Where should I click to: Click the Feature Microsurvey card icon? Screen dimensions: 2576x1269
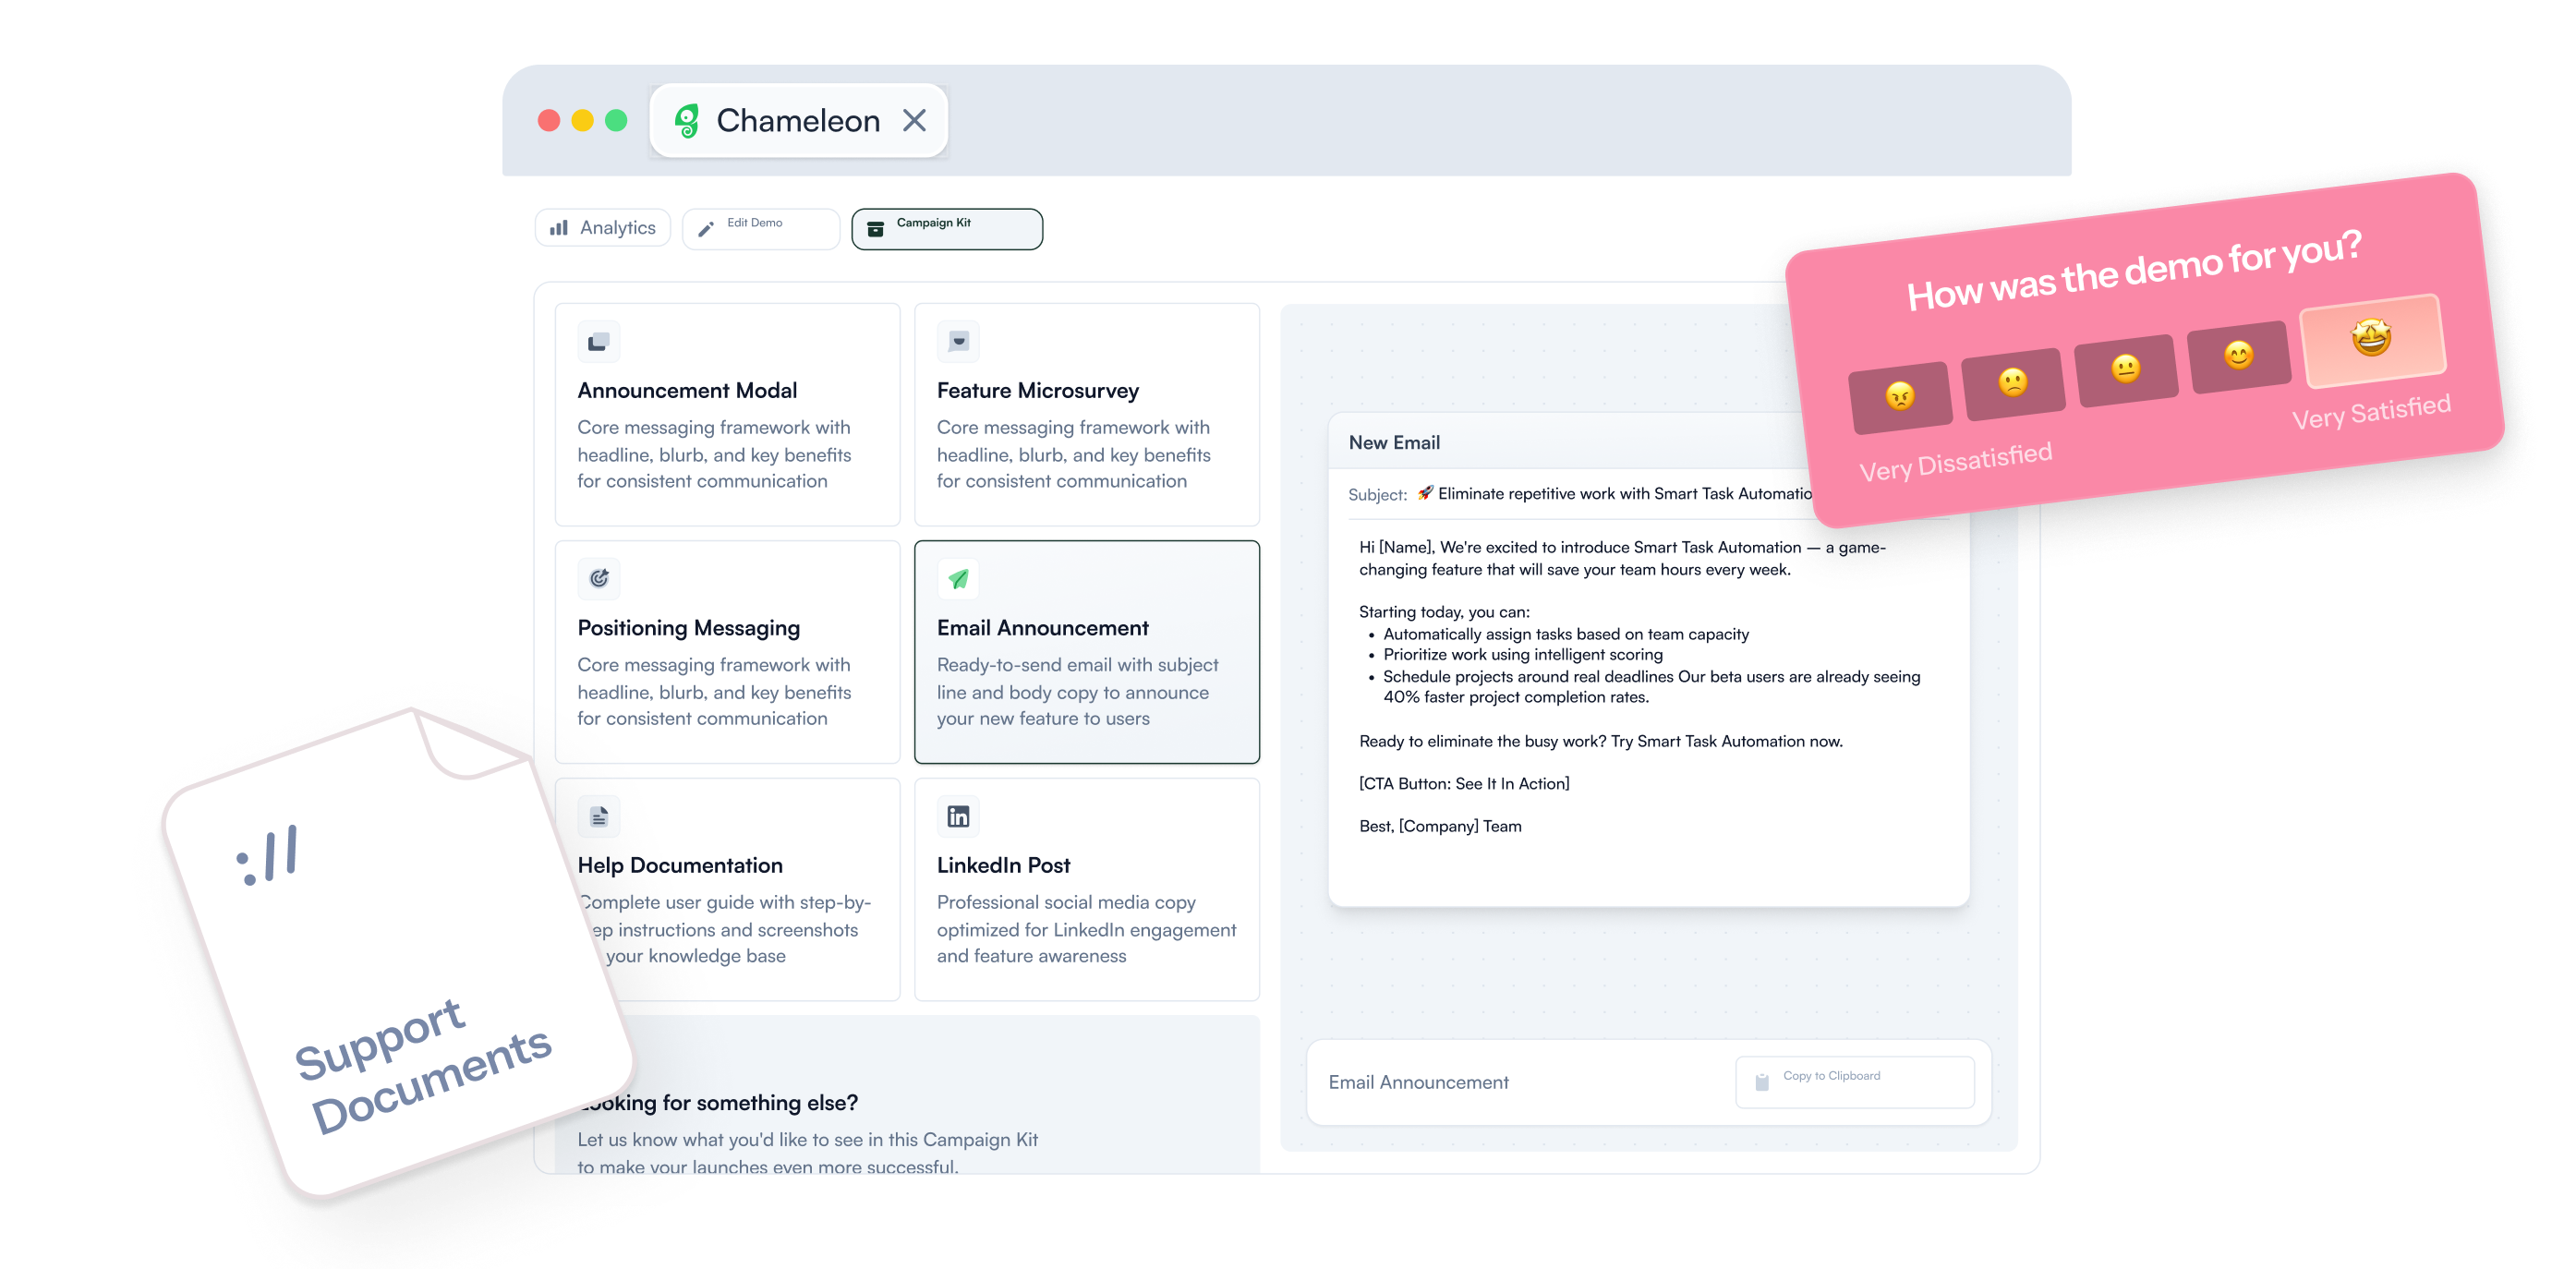tap(958, 342)
